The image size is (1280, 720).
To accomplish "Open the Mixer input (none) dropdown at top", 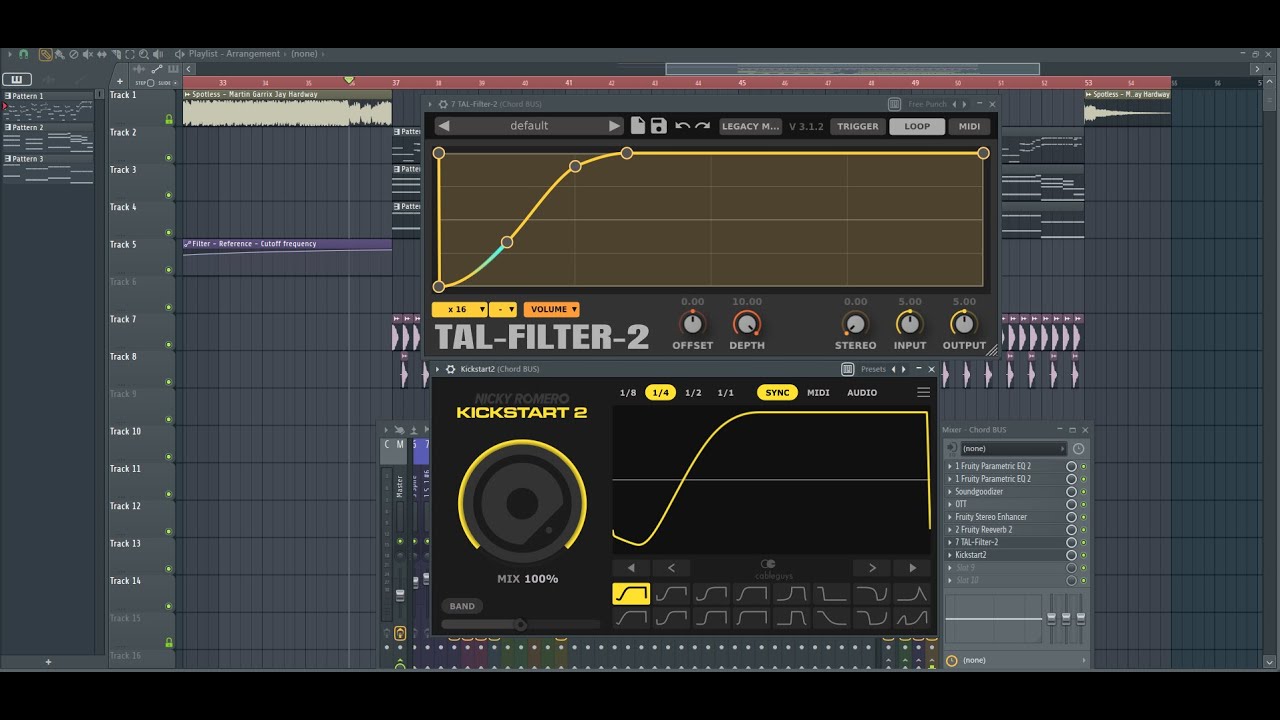I will point(1013,449).
